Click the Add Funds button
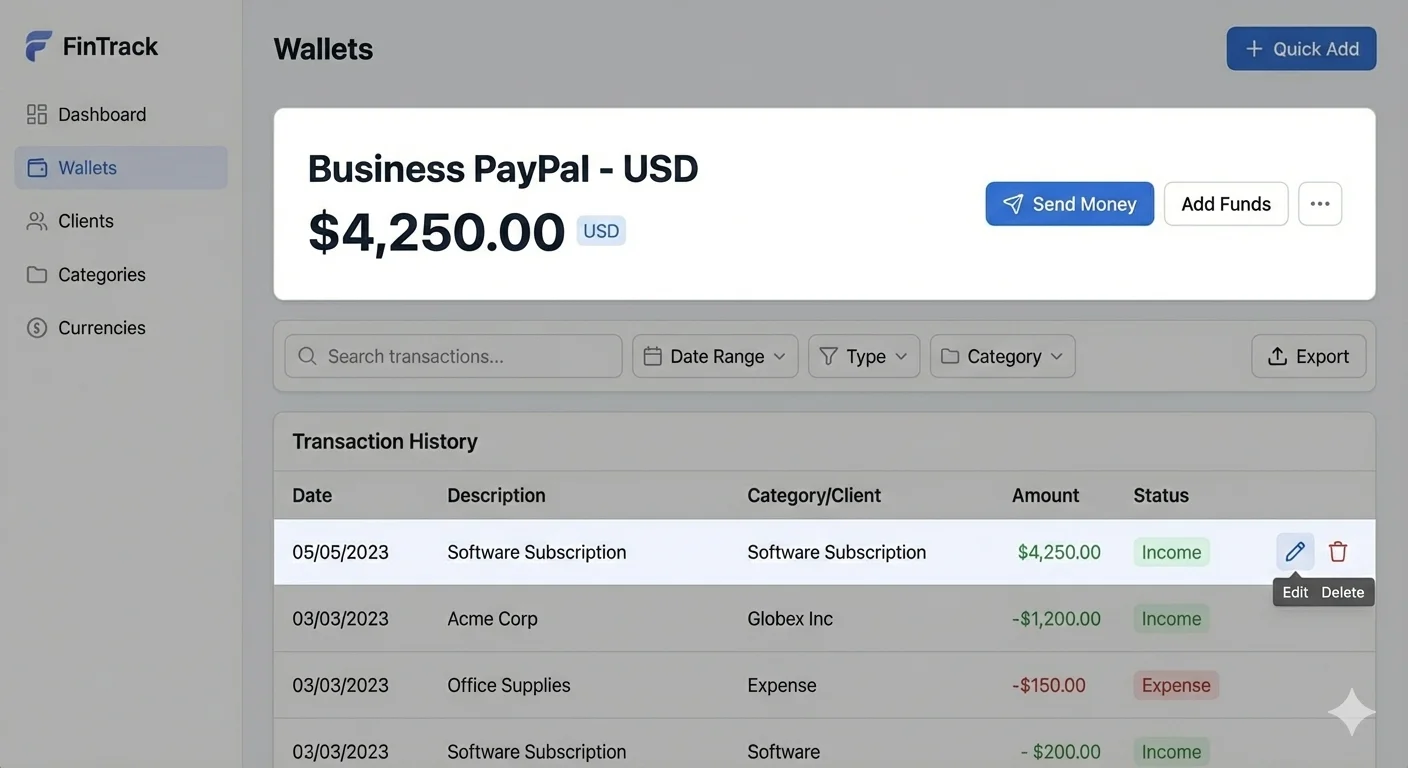Screen dimensions: 1408x768 click(1226, 204)
